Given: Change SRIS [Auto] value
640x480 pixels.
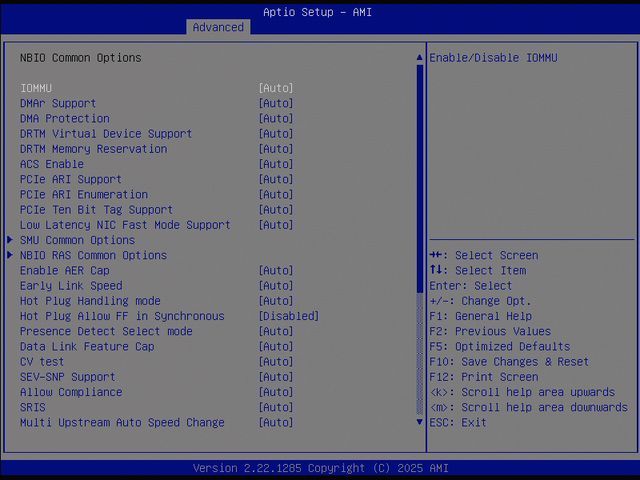Looking at the screenshot, I should click(276, 407).
